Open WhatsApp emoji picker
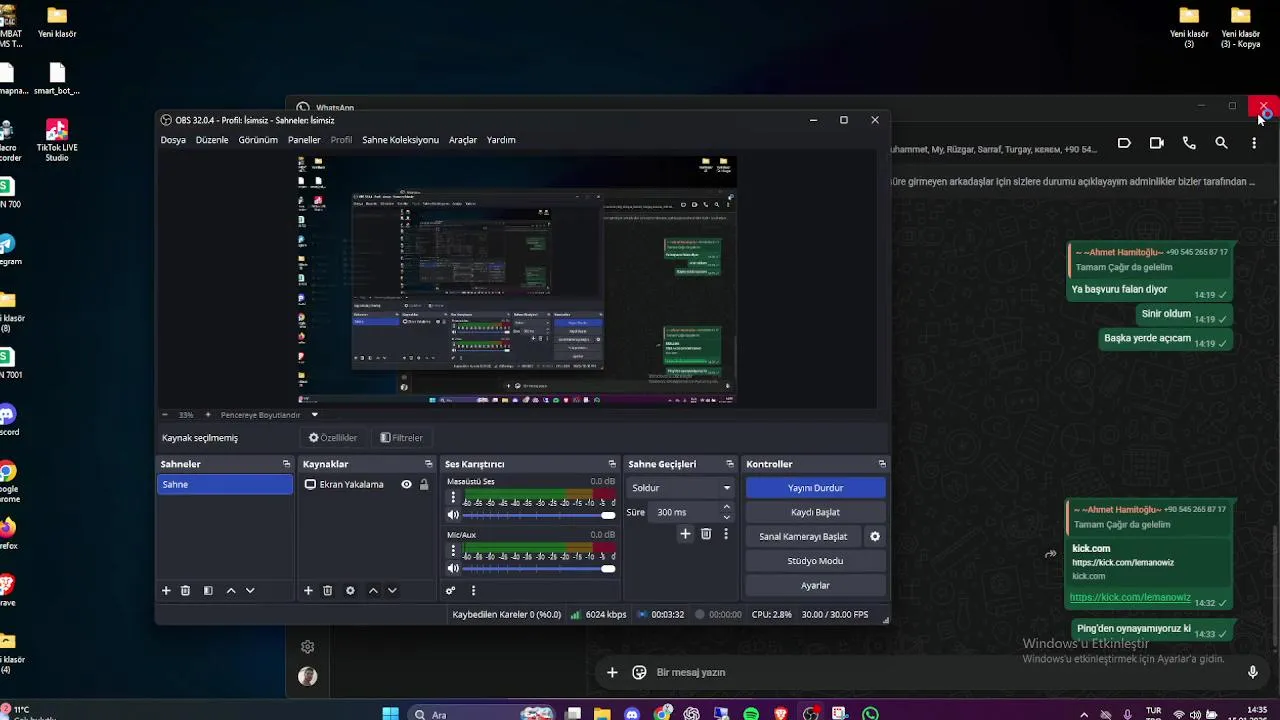The height and width of the screenshot is (720, 1280). (640, 673)
